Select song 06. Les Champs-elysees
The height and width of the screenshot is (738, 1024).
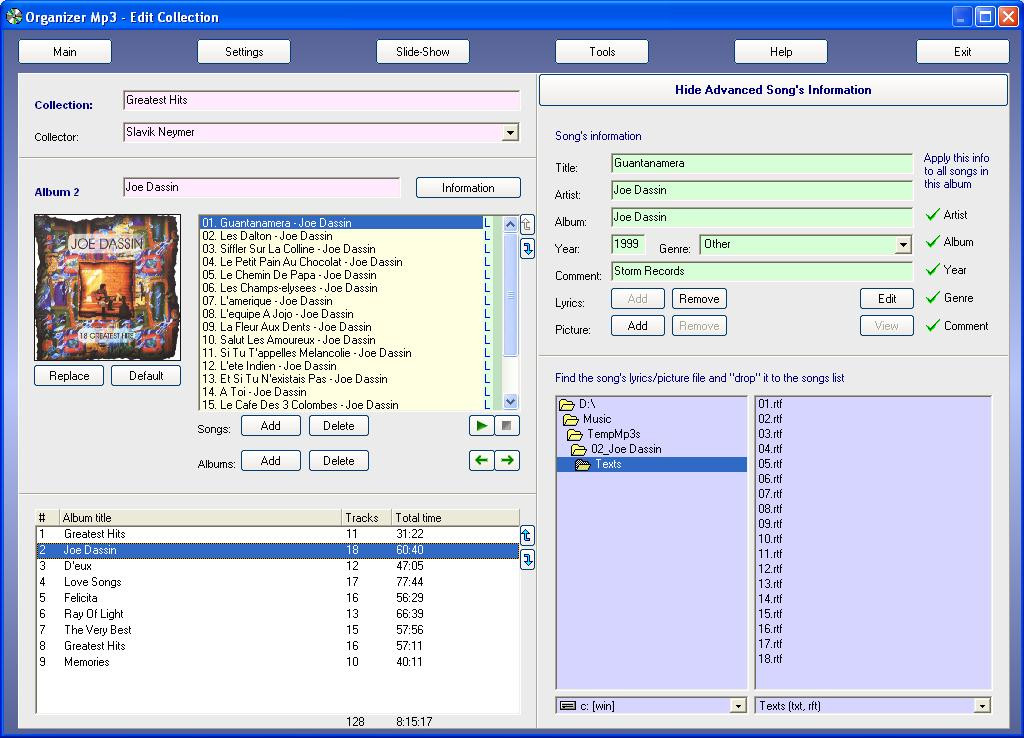(340, 288)
